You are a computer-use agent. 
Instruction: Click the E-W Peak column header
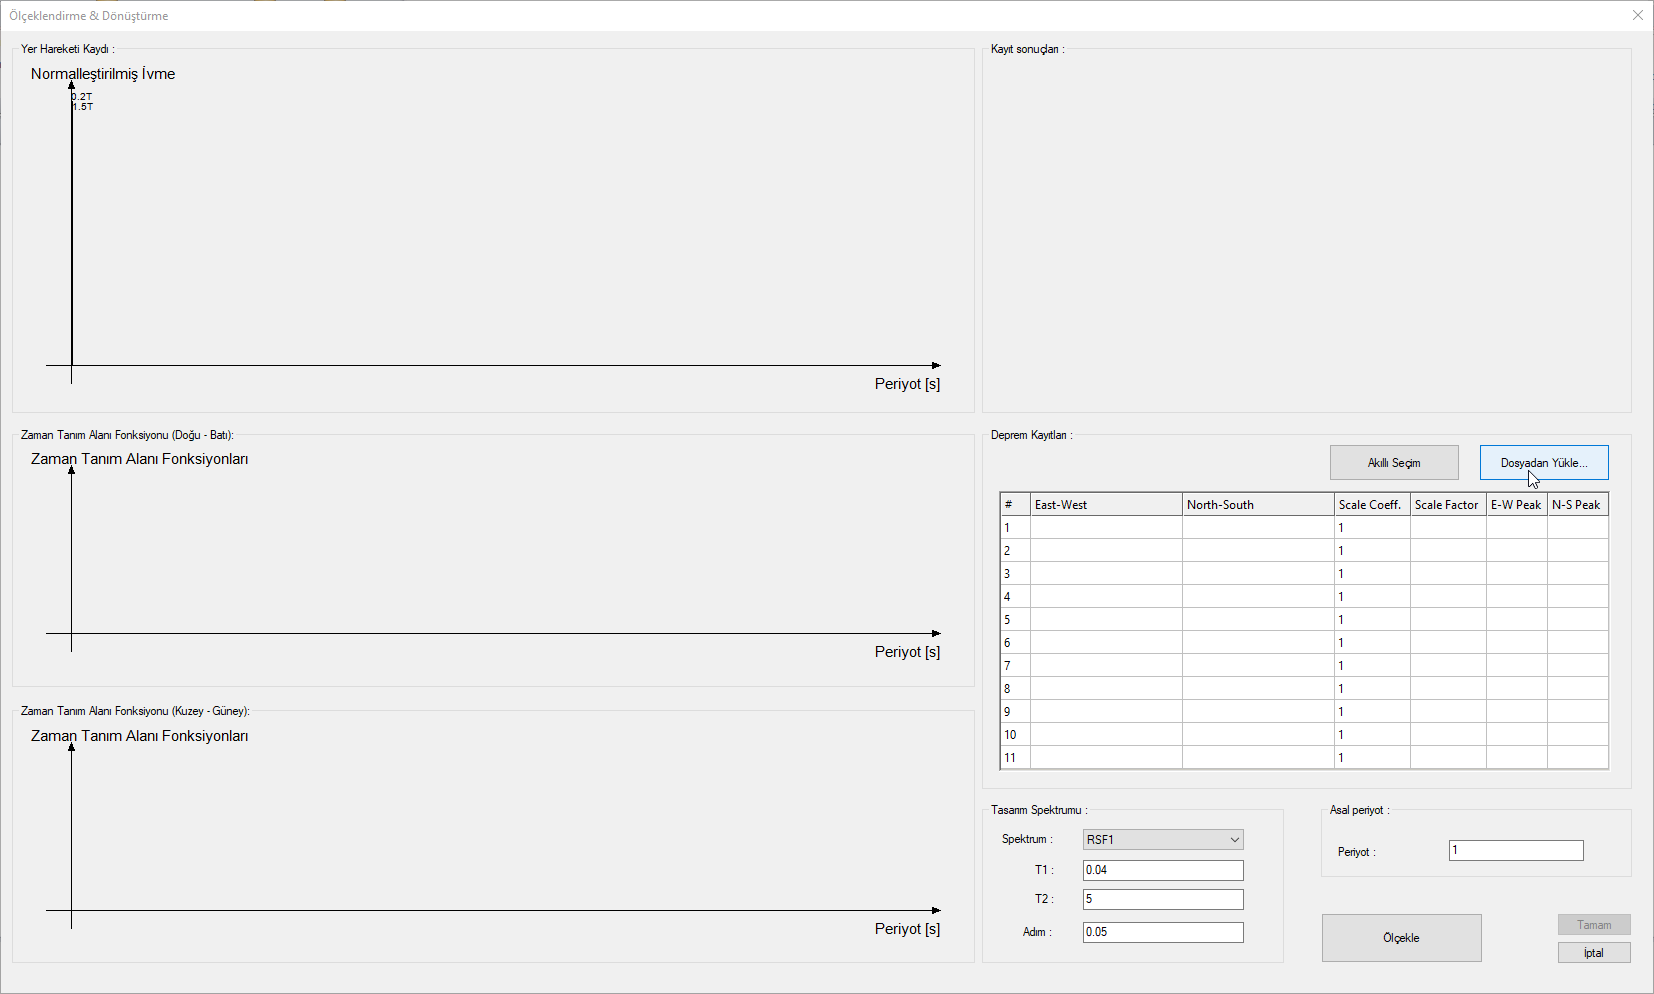(x=1516, y=505)
